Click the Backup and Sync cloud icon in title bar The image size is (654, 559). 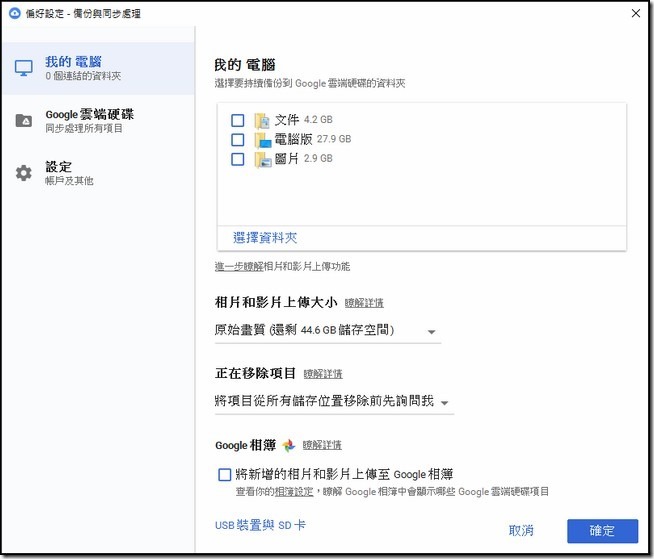pos(15,13)
